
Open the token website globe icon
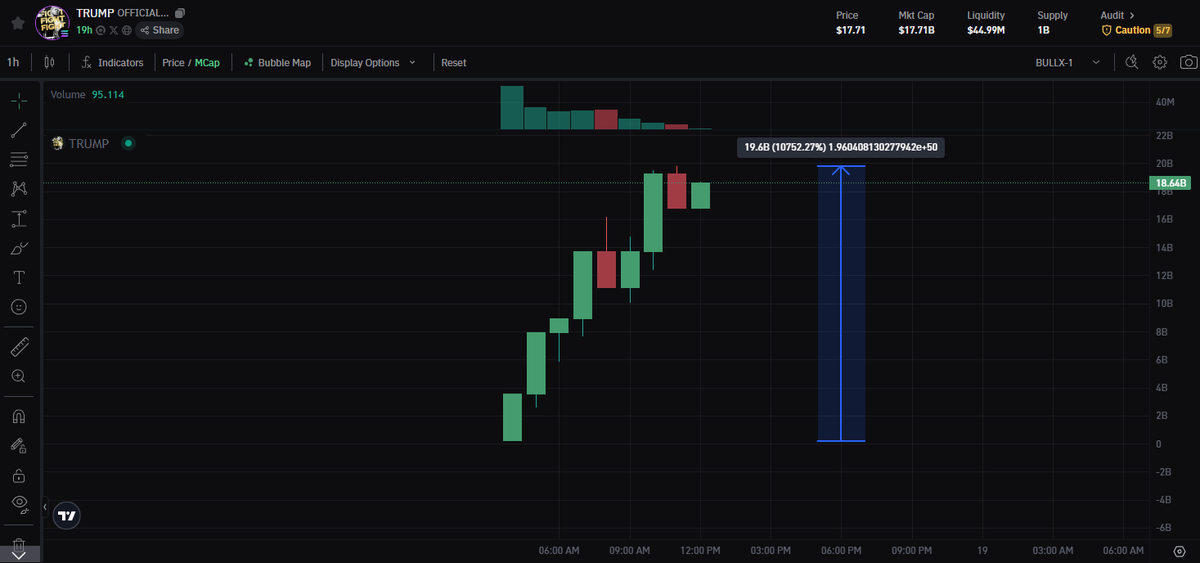coord(126,30)
